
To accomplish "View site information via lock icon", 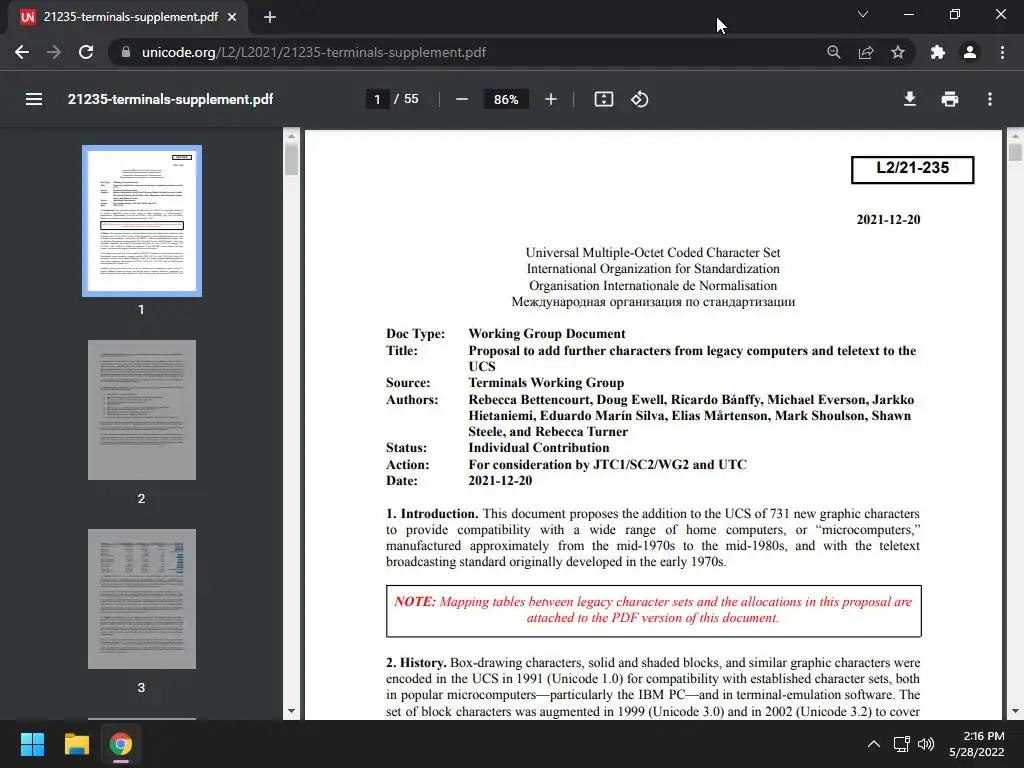I will click(x=125, y=52).
